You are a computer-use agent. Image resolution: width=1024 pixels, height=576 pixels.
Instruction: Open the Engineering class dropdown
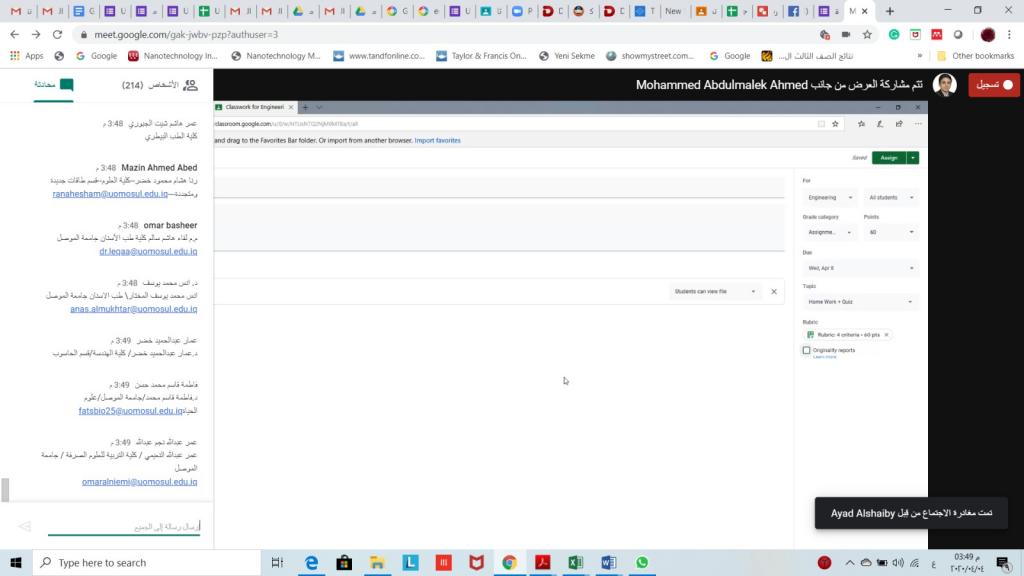(x=830, y=198)
